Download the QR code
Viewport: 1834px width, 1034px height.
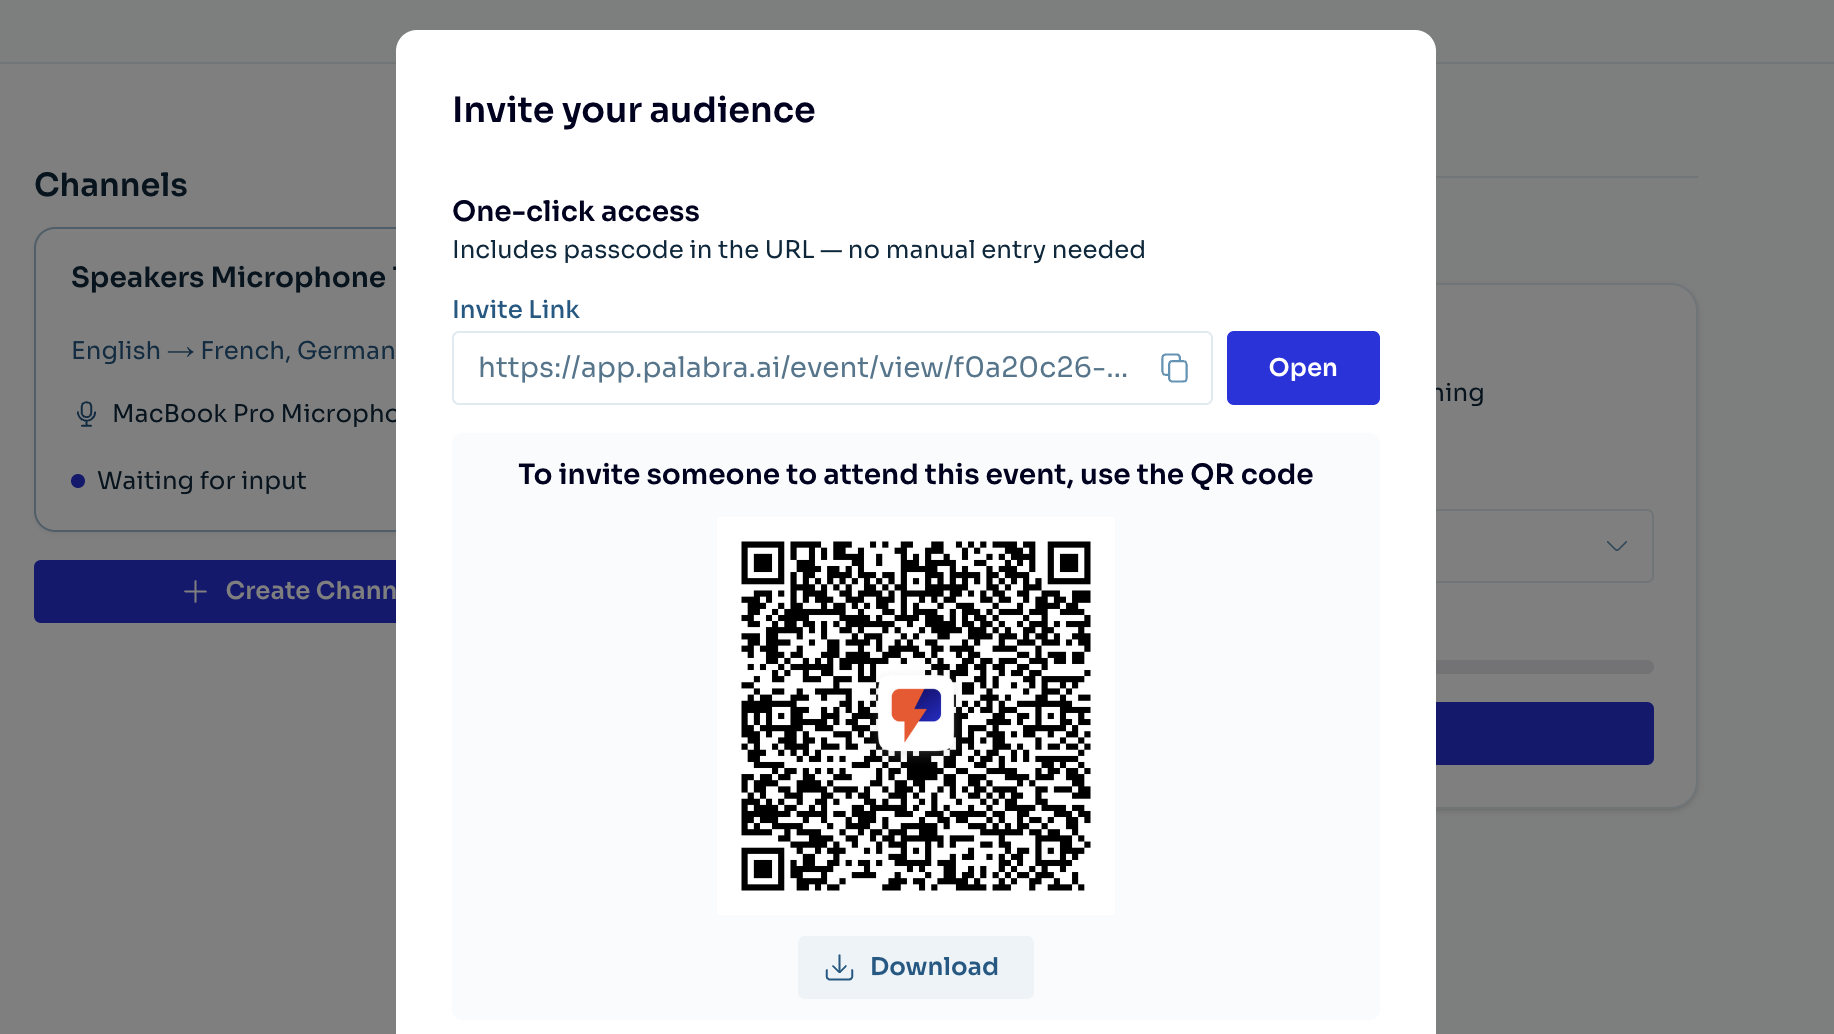click(915, 967)
